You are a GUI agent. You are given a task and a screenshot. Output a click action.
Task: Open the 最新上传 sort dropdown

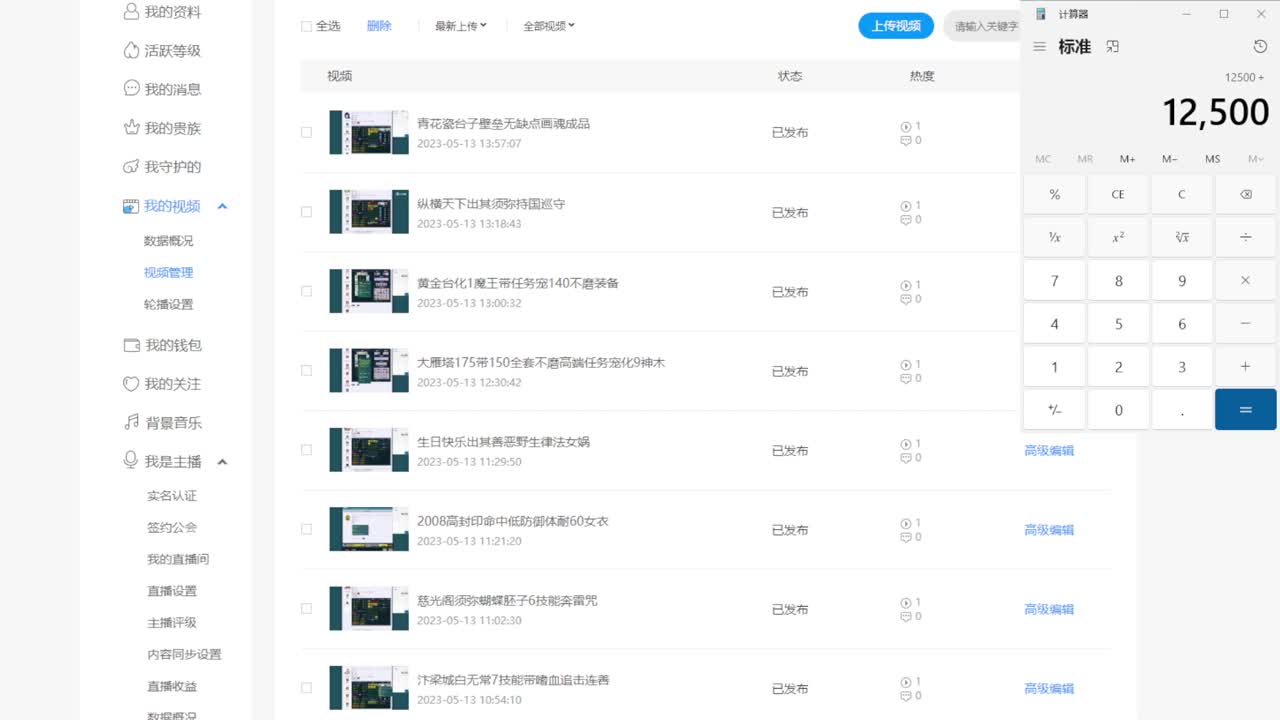pyautogui.click(x=460, y=27)
